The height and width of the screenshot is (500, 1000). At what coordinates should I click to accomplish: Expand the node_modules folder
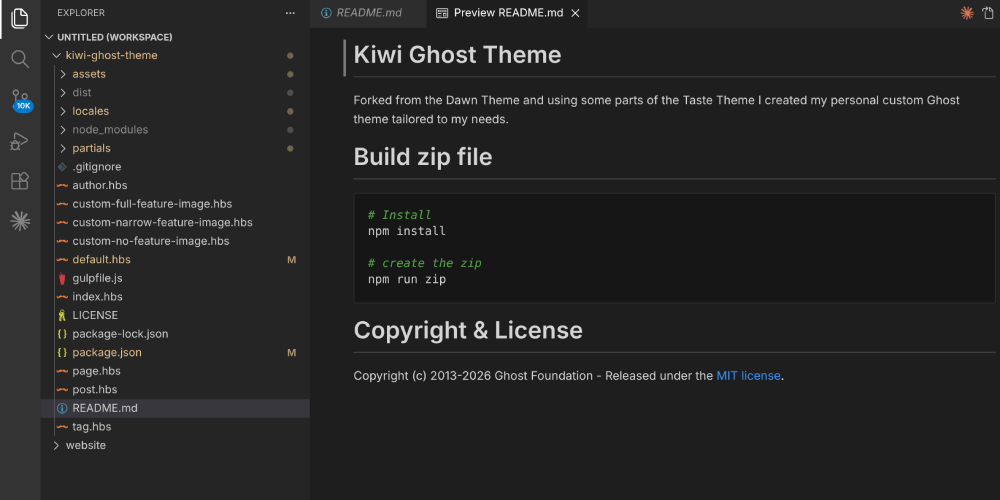pos(175,129)
